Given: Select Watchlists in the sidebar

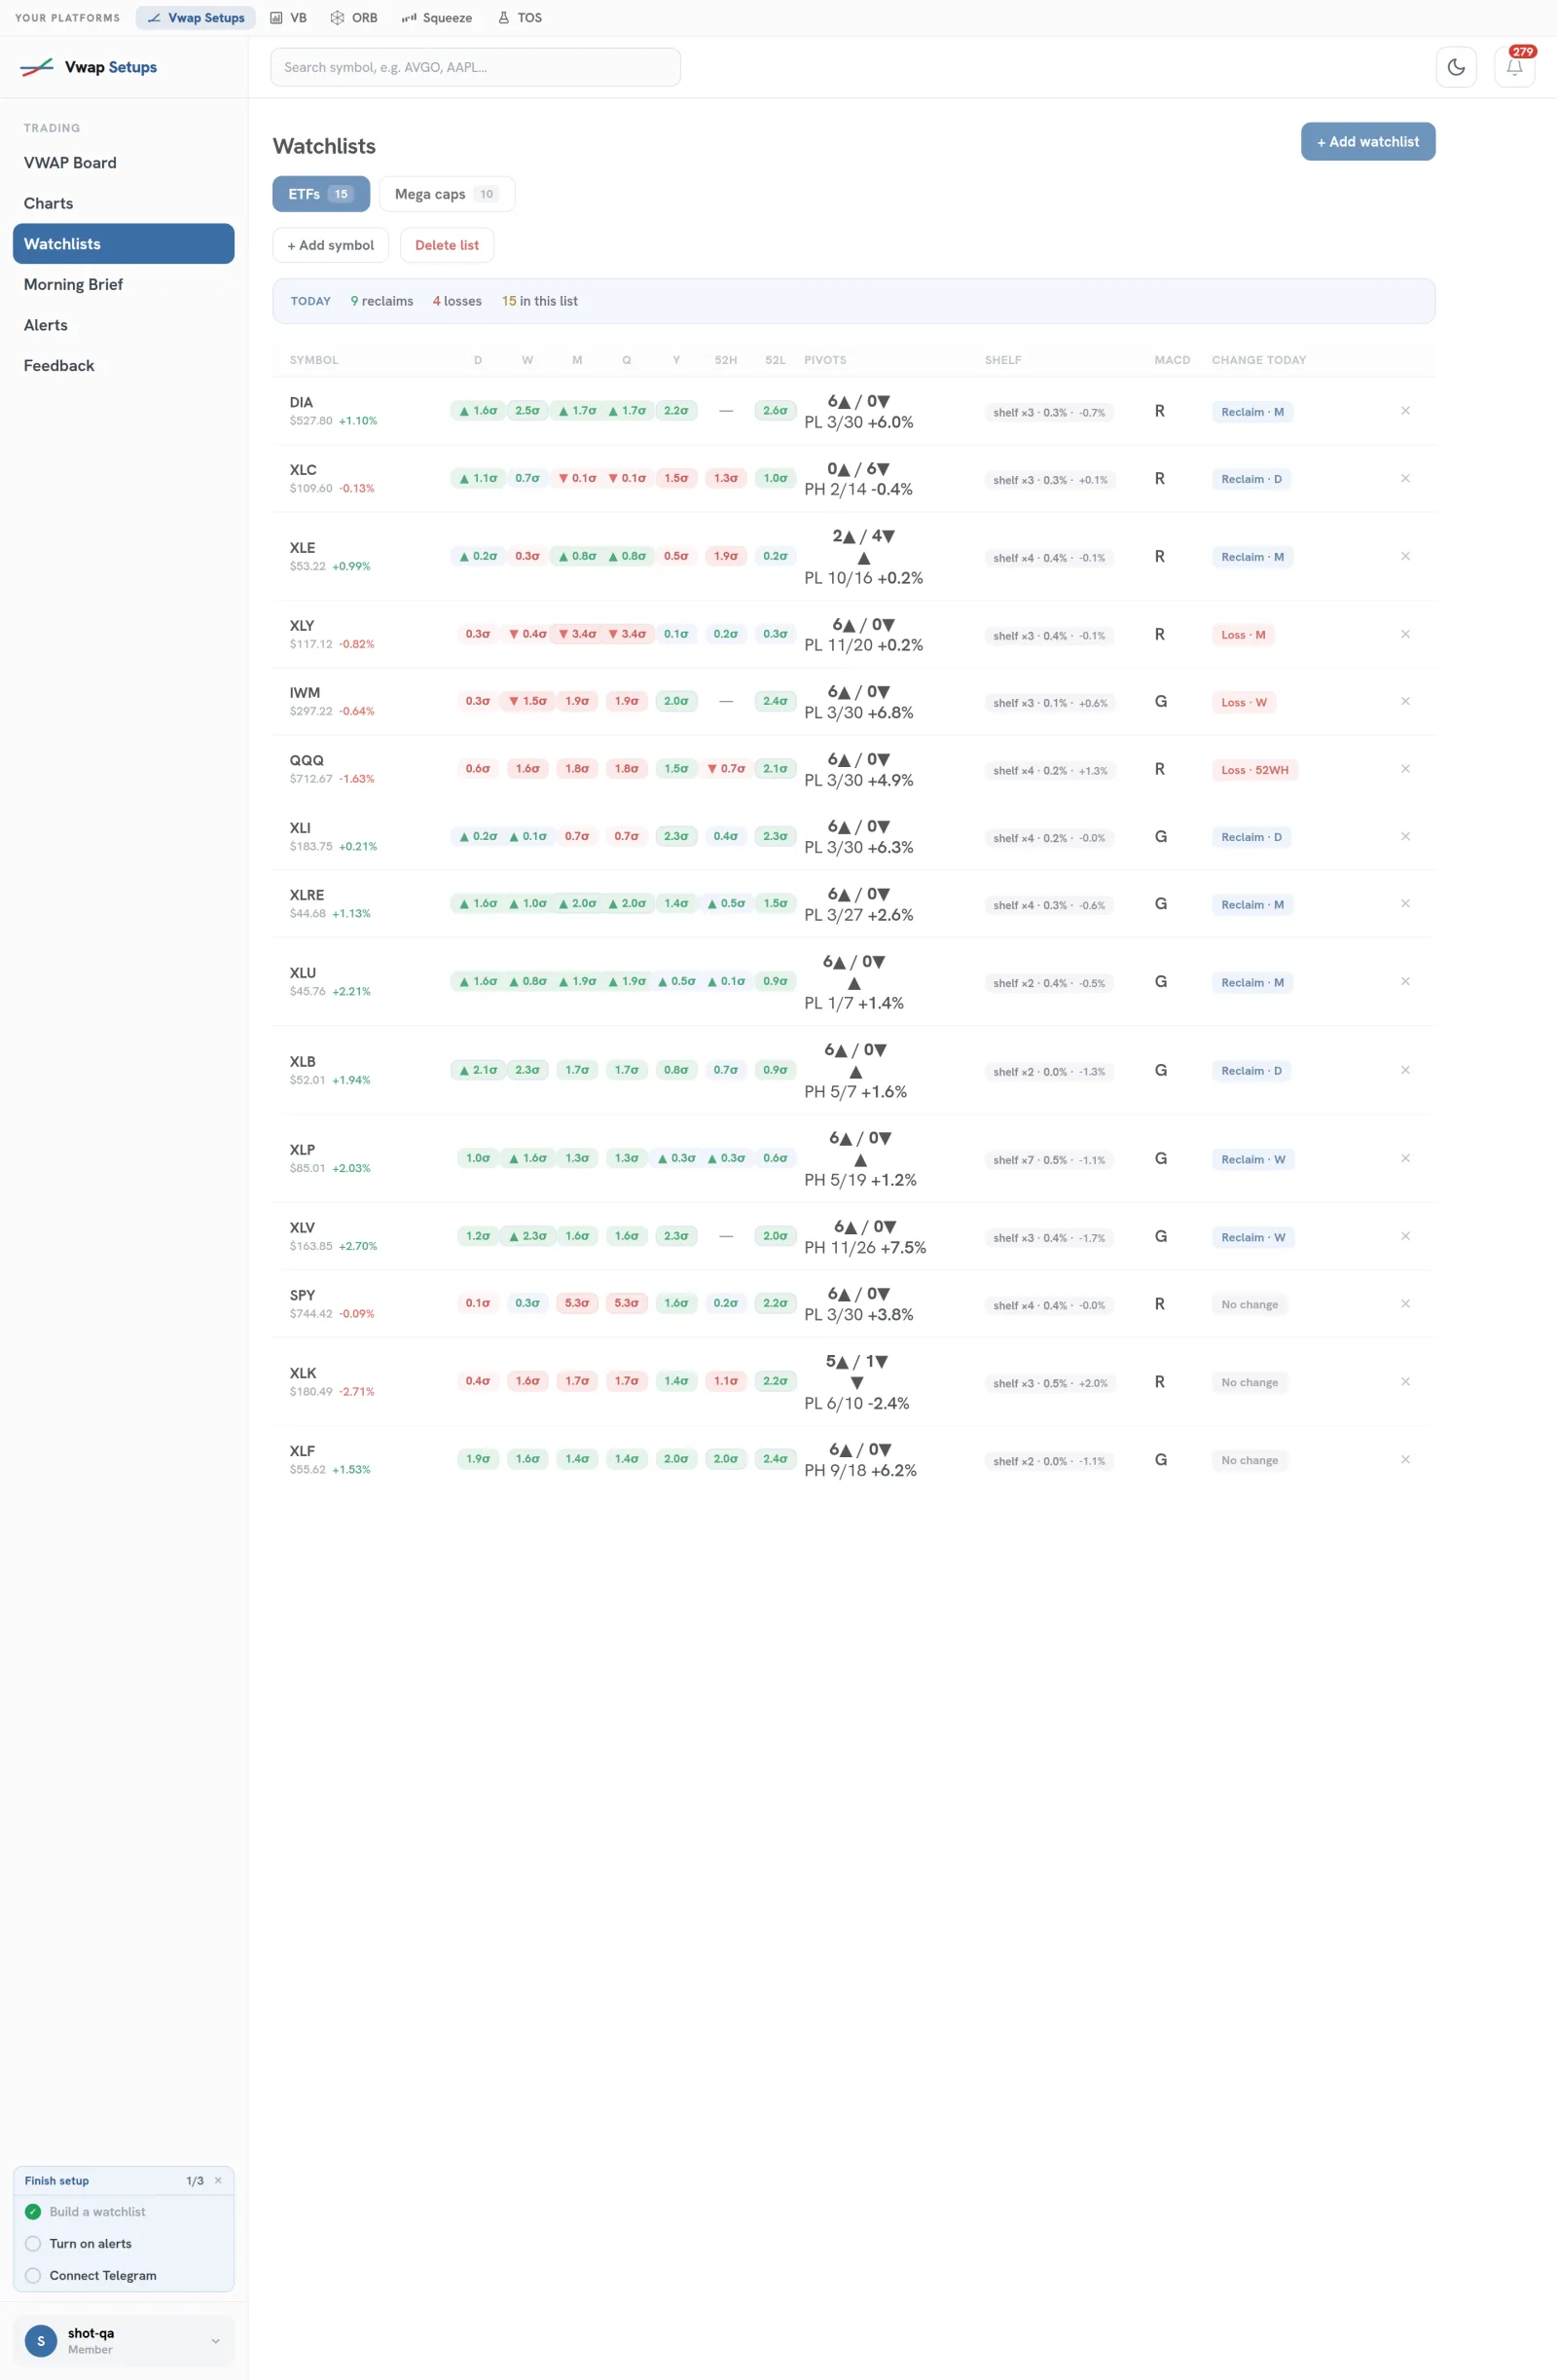Looking at the screenshot, I should click(124, 244).
